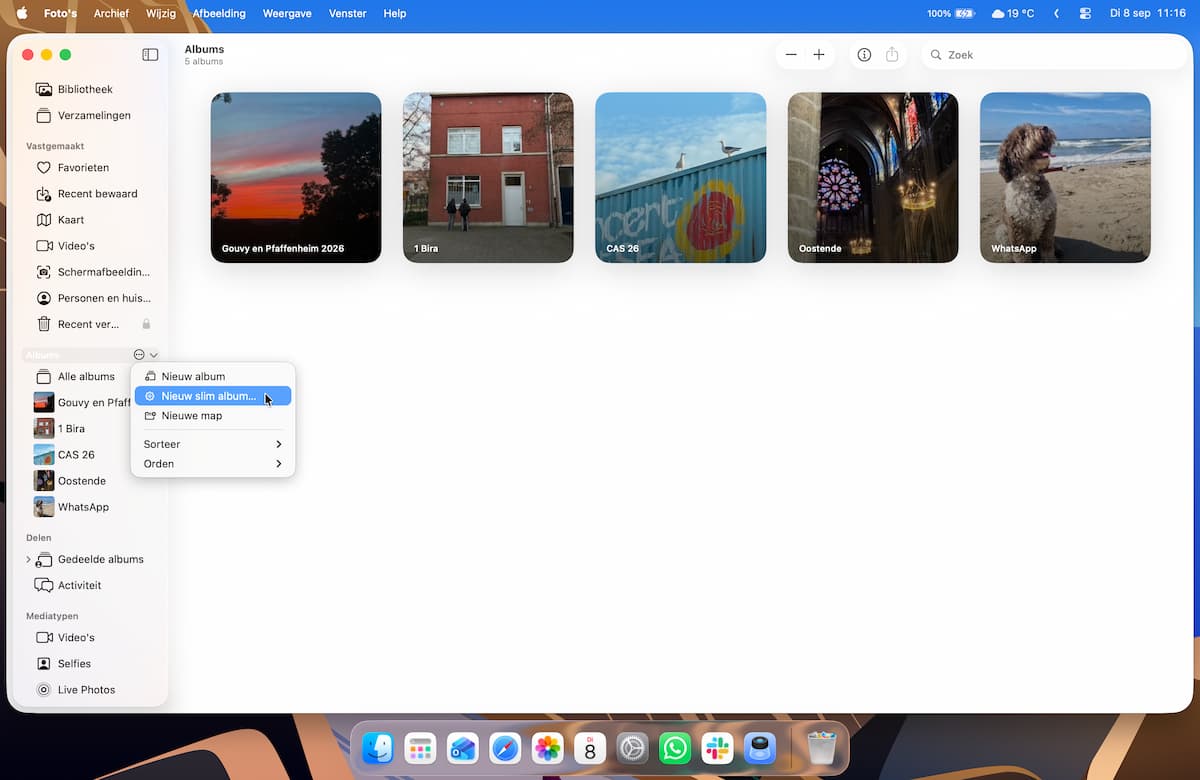Viewport: 1200px width, 780px height.
Task: Open Personen en huisdieren in the sidebar
Action: tap(93, 298)
